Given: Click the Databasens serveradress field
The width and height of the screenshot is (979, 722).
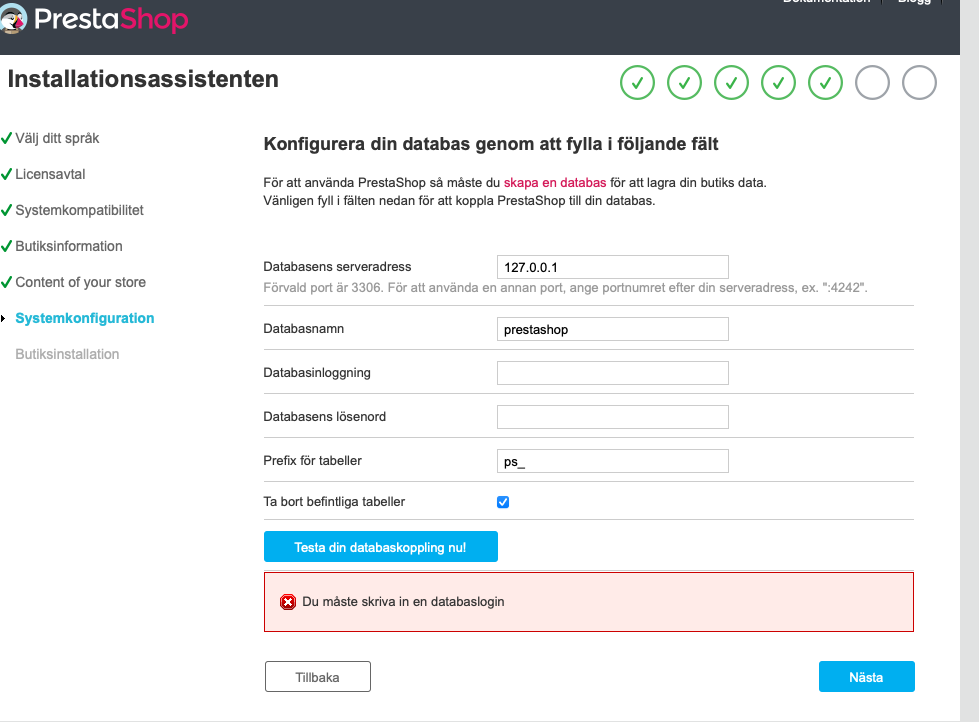Looking at the screenshot, I should 612,267.
